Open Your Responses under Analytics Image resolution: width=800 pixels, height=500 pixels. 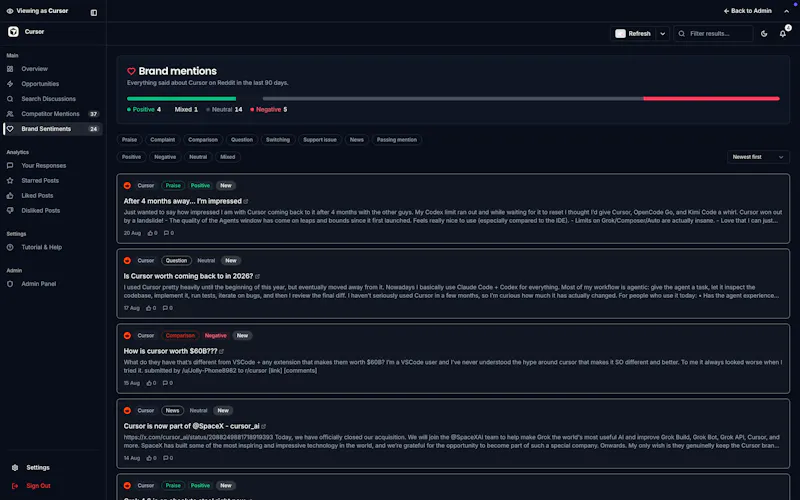pos(53,166)
